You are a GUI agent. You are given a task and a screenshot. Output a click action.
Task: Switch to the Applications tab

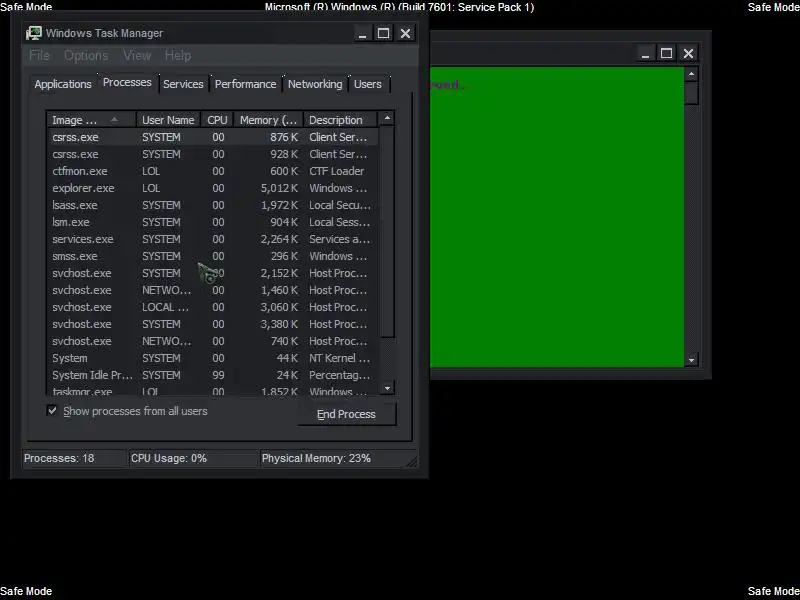tap(63, 84)
